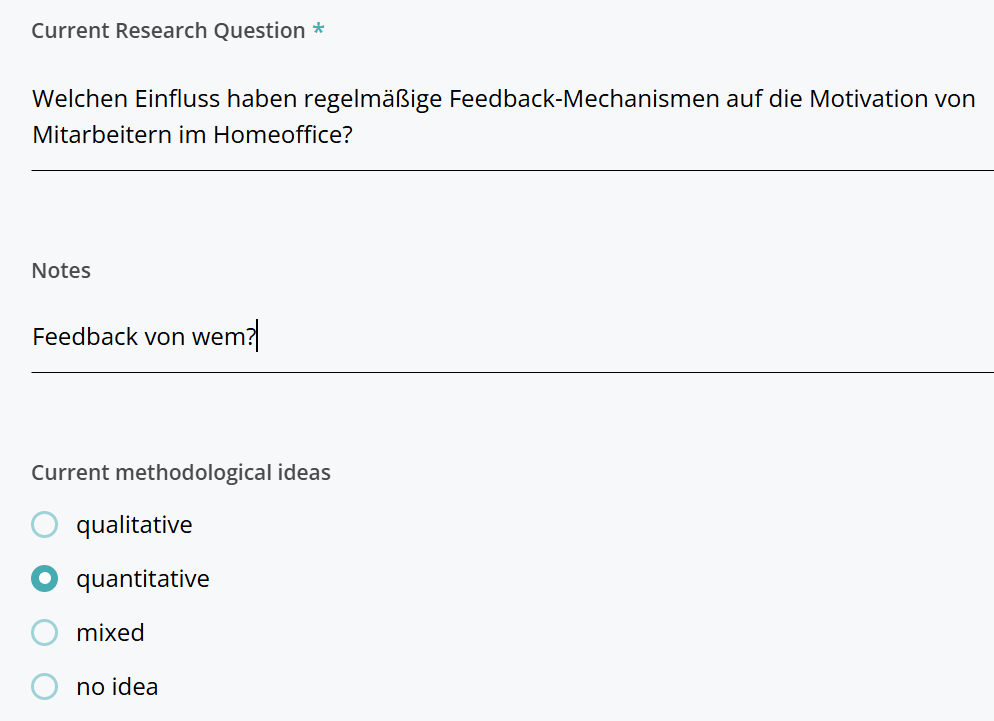Select the "qualitative" radio button circle
994x721 pixels.
tap(44, 525)
